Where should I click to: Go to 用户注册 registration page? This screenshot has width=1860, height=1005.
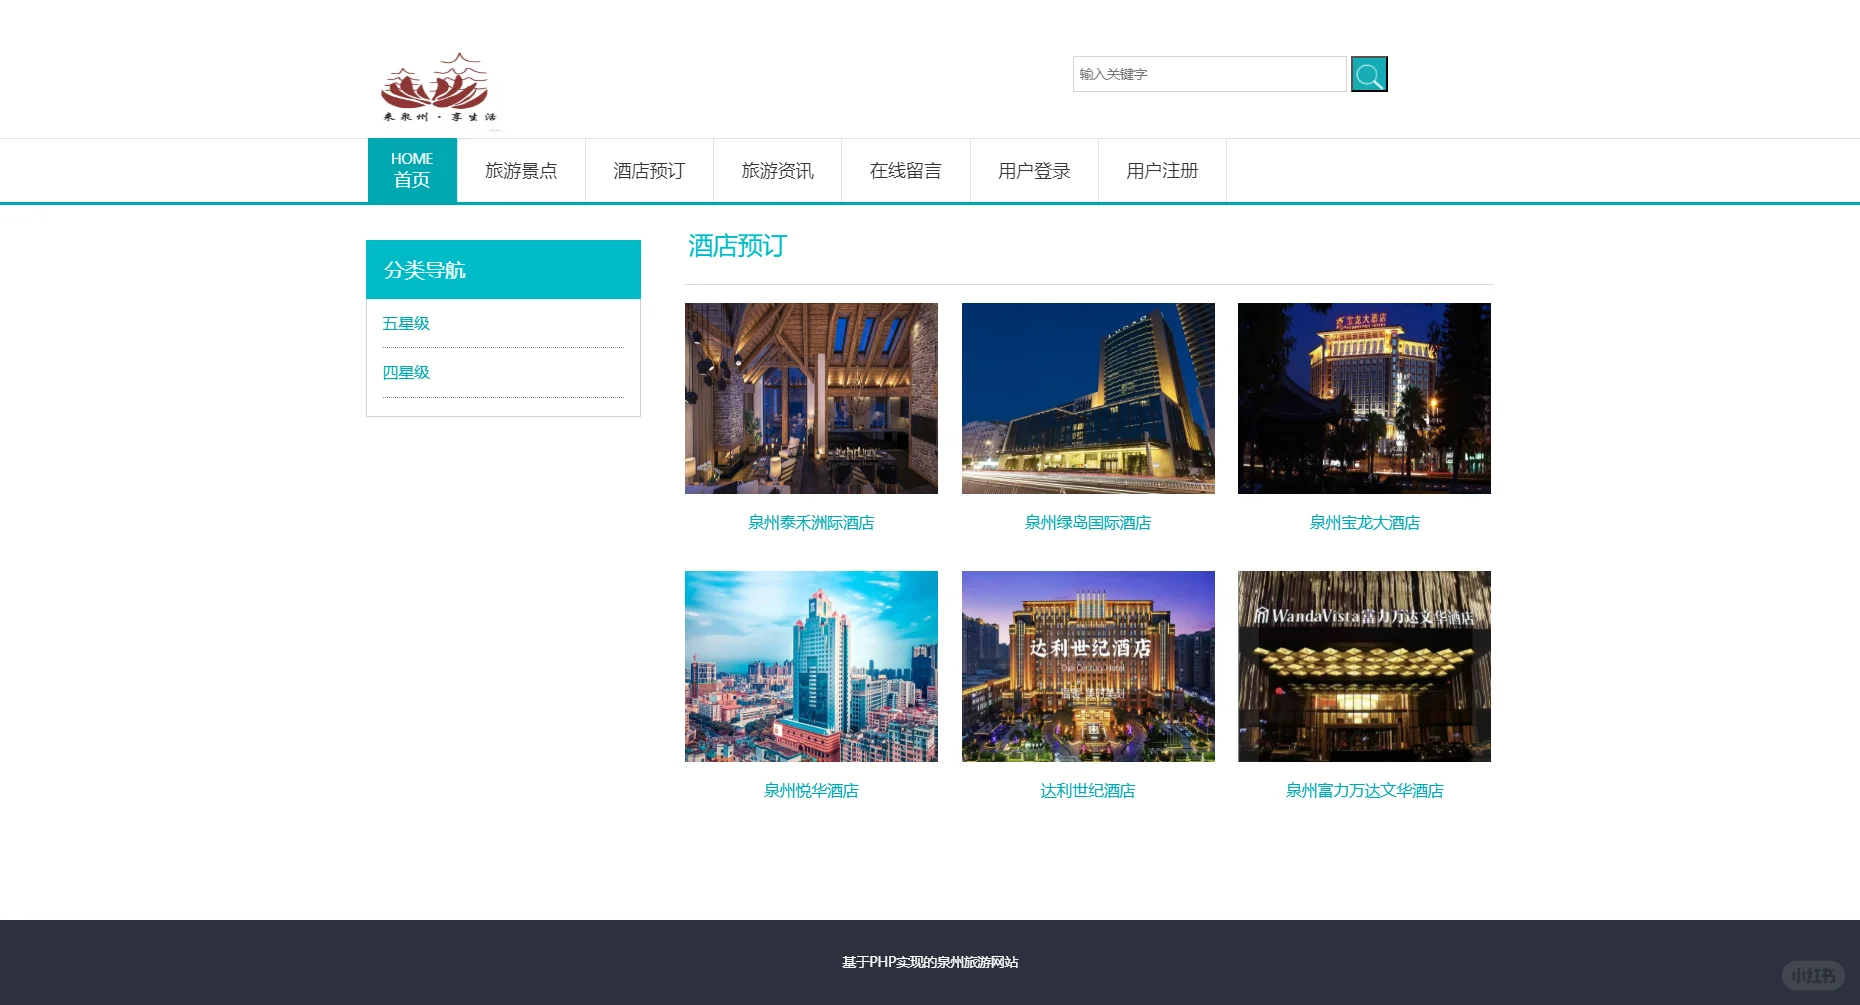1161,170
